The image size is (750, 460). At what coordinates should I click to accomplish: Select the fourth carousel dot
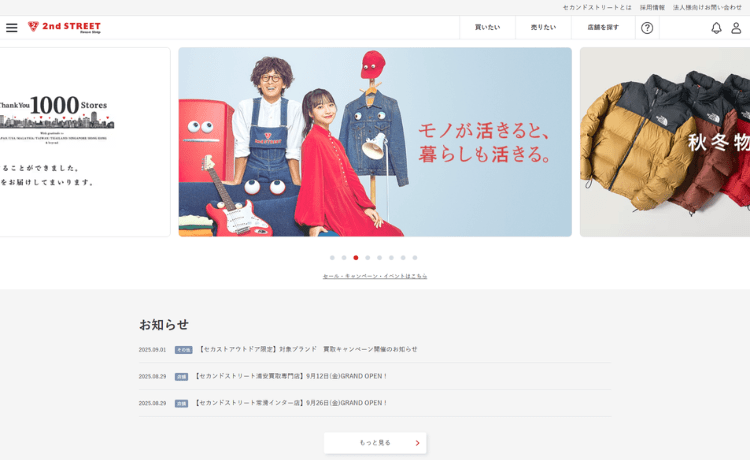[368, 258]
